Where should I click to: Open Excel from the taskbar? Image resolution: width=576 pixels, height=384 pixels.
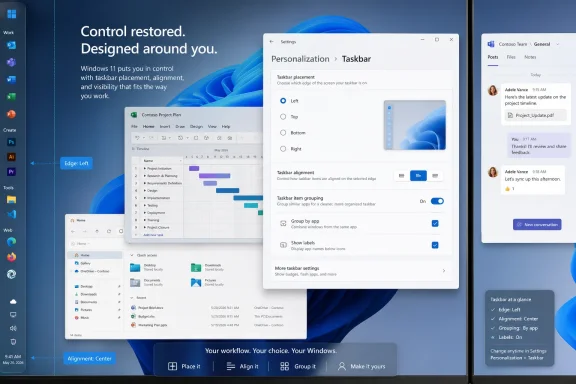click(11, 96)
